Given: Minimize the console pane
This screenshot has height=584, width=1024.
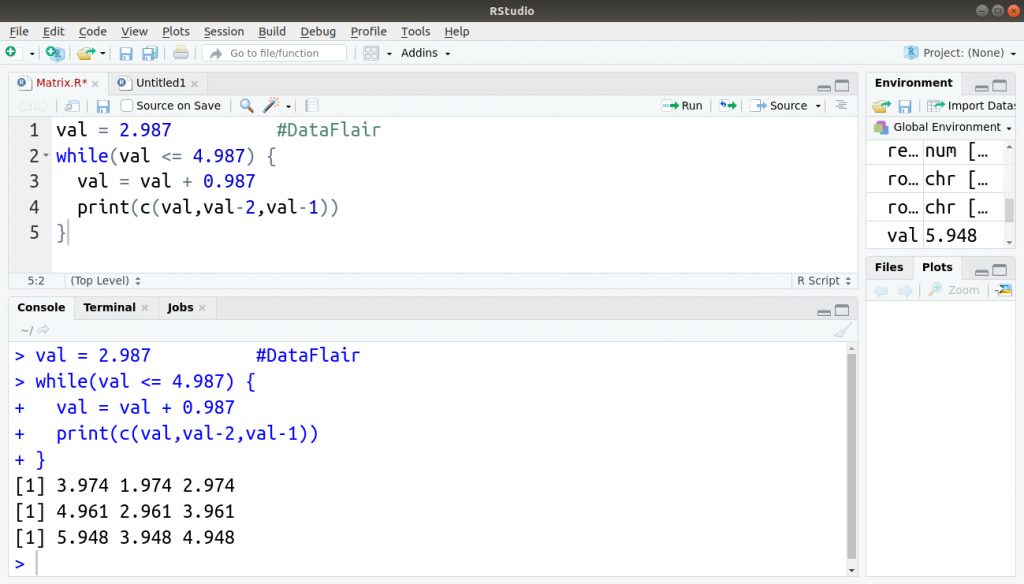Looking at the screenshot, I should [824, 312].
